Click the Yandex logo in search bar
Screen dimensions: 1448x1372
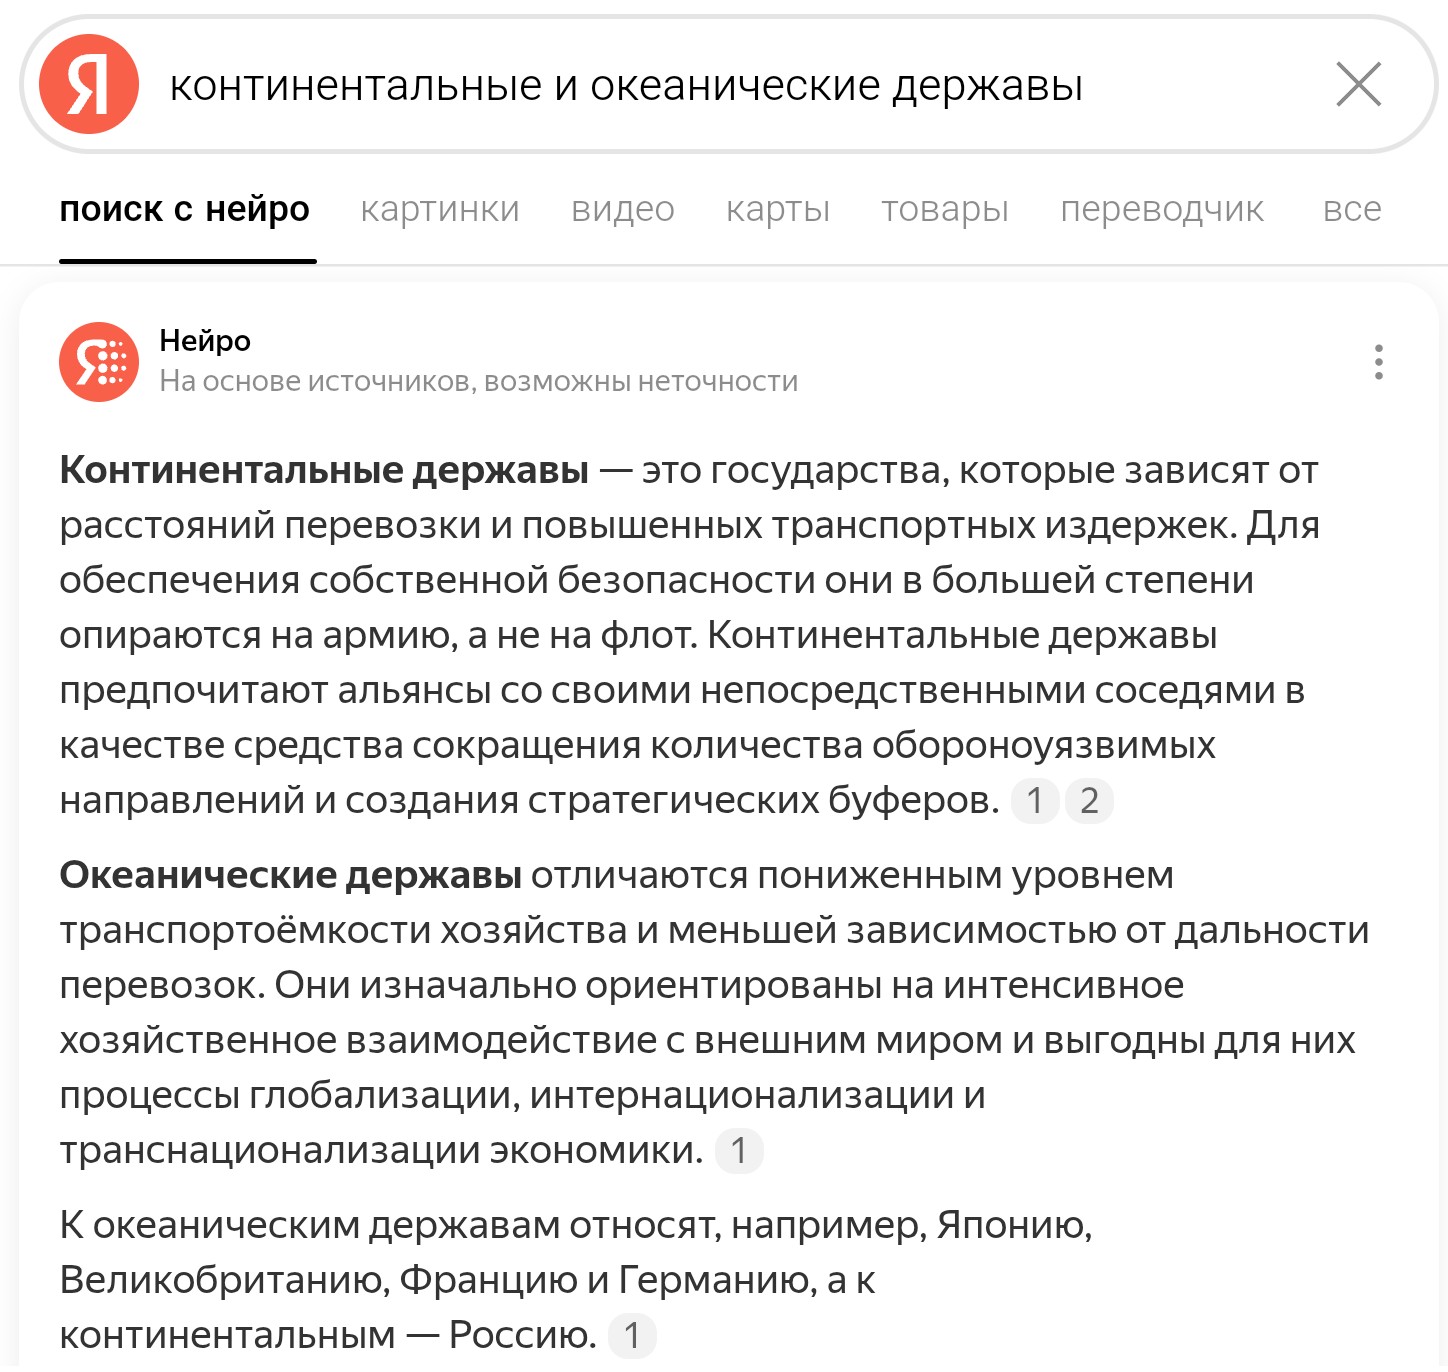coord(88,84)
